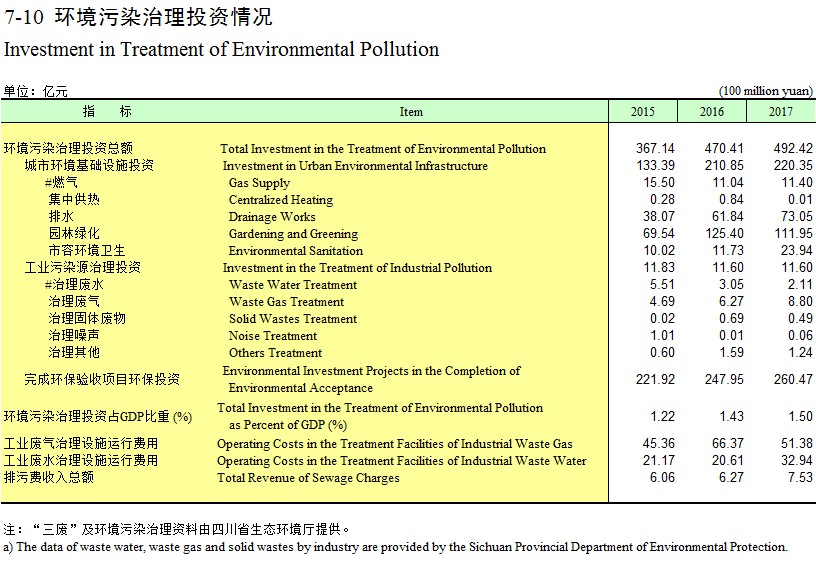Click the 'Waste Gas Treatment' row label
The height and width of the screenshot is (572, 816).
286,302
